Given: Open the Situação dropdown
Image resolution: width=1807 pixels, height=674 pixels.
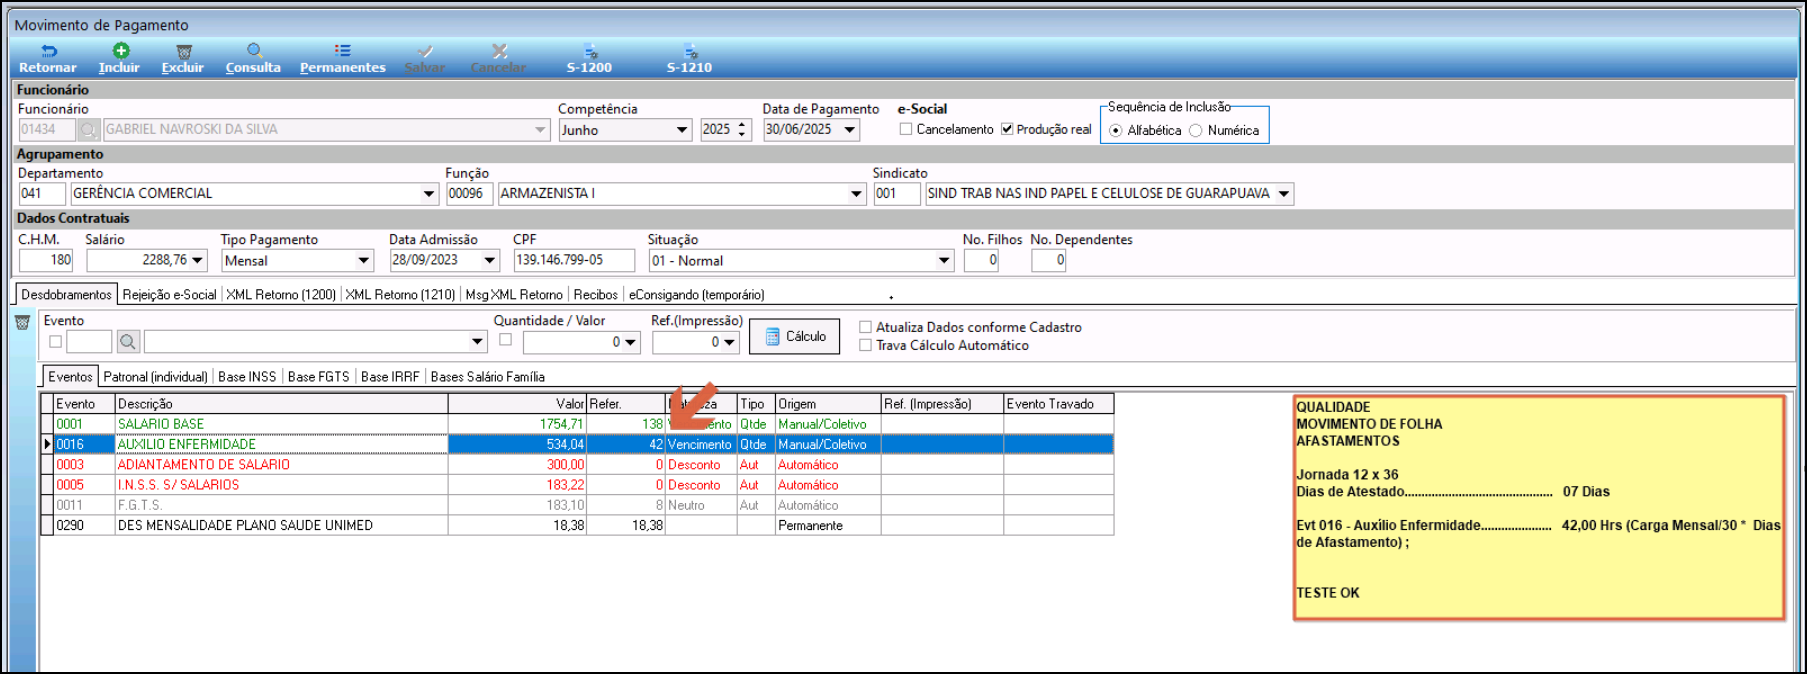Looking at the screenshot, I should tap(944, 261).
